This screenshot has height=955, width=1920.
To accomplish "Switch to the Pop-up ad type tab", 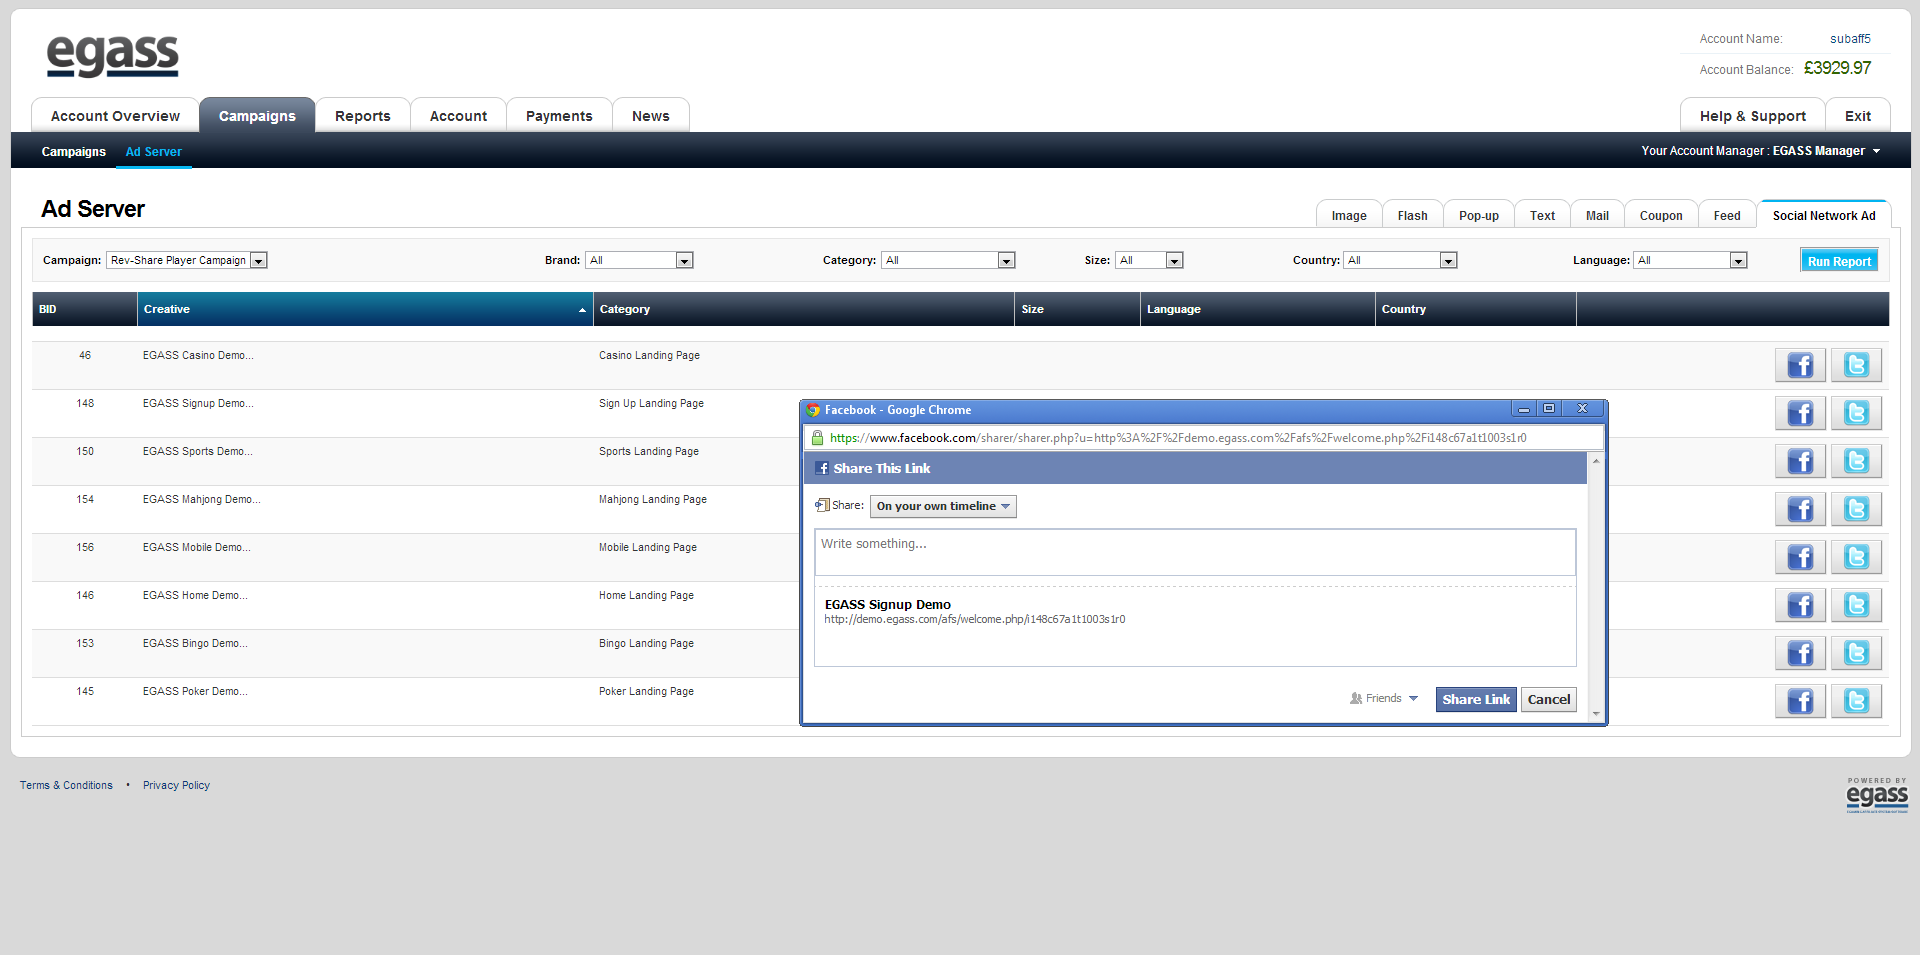I will [1478, 215].
